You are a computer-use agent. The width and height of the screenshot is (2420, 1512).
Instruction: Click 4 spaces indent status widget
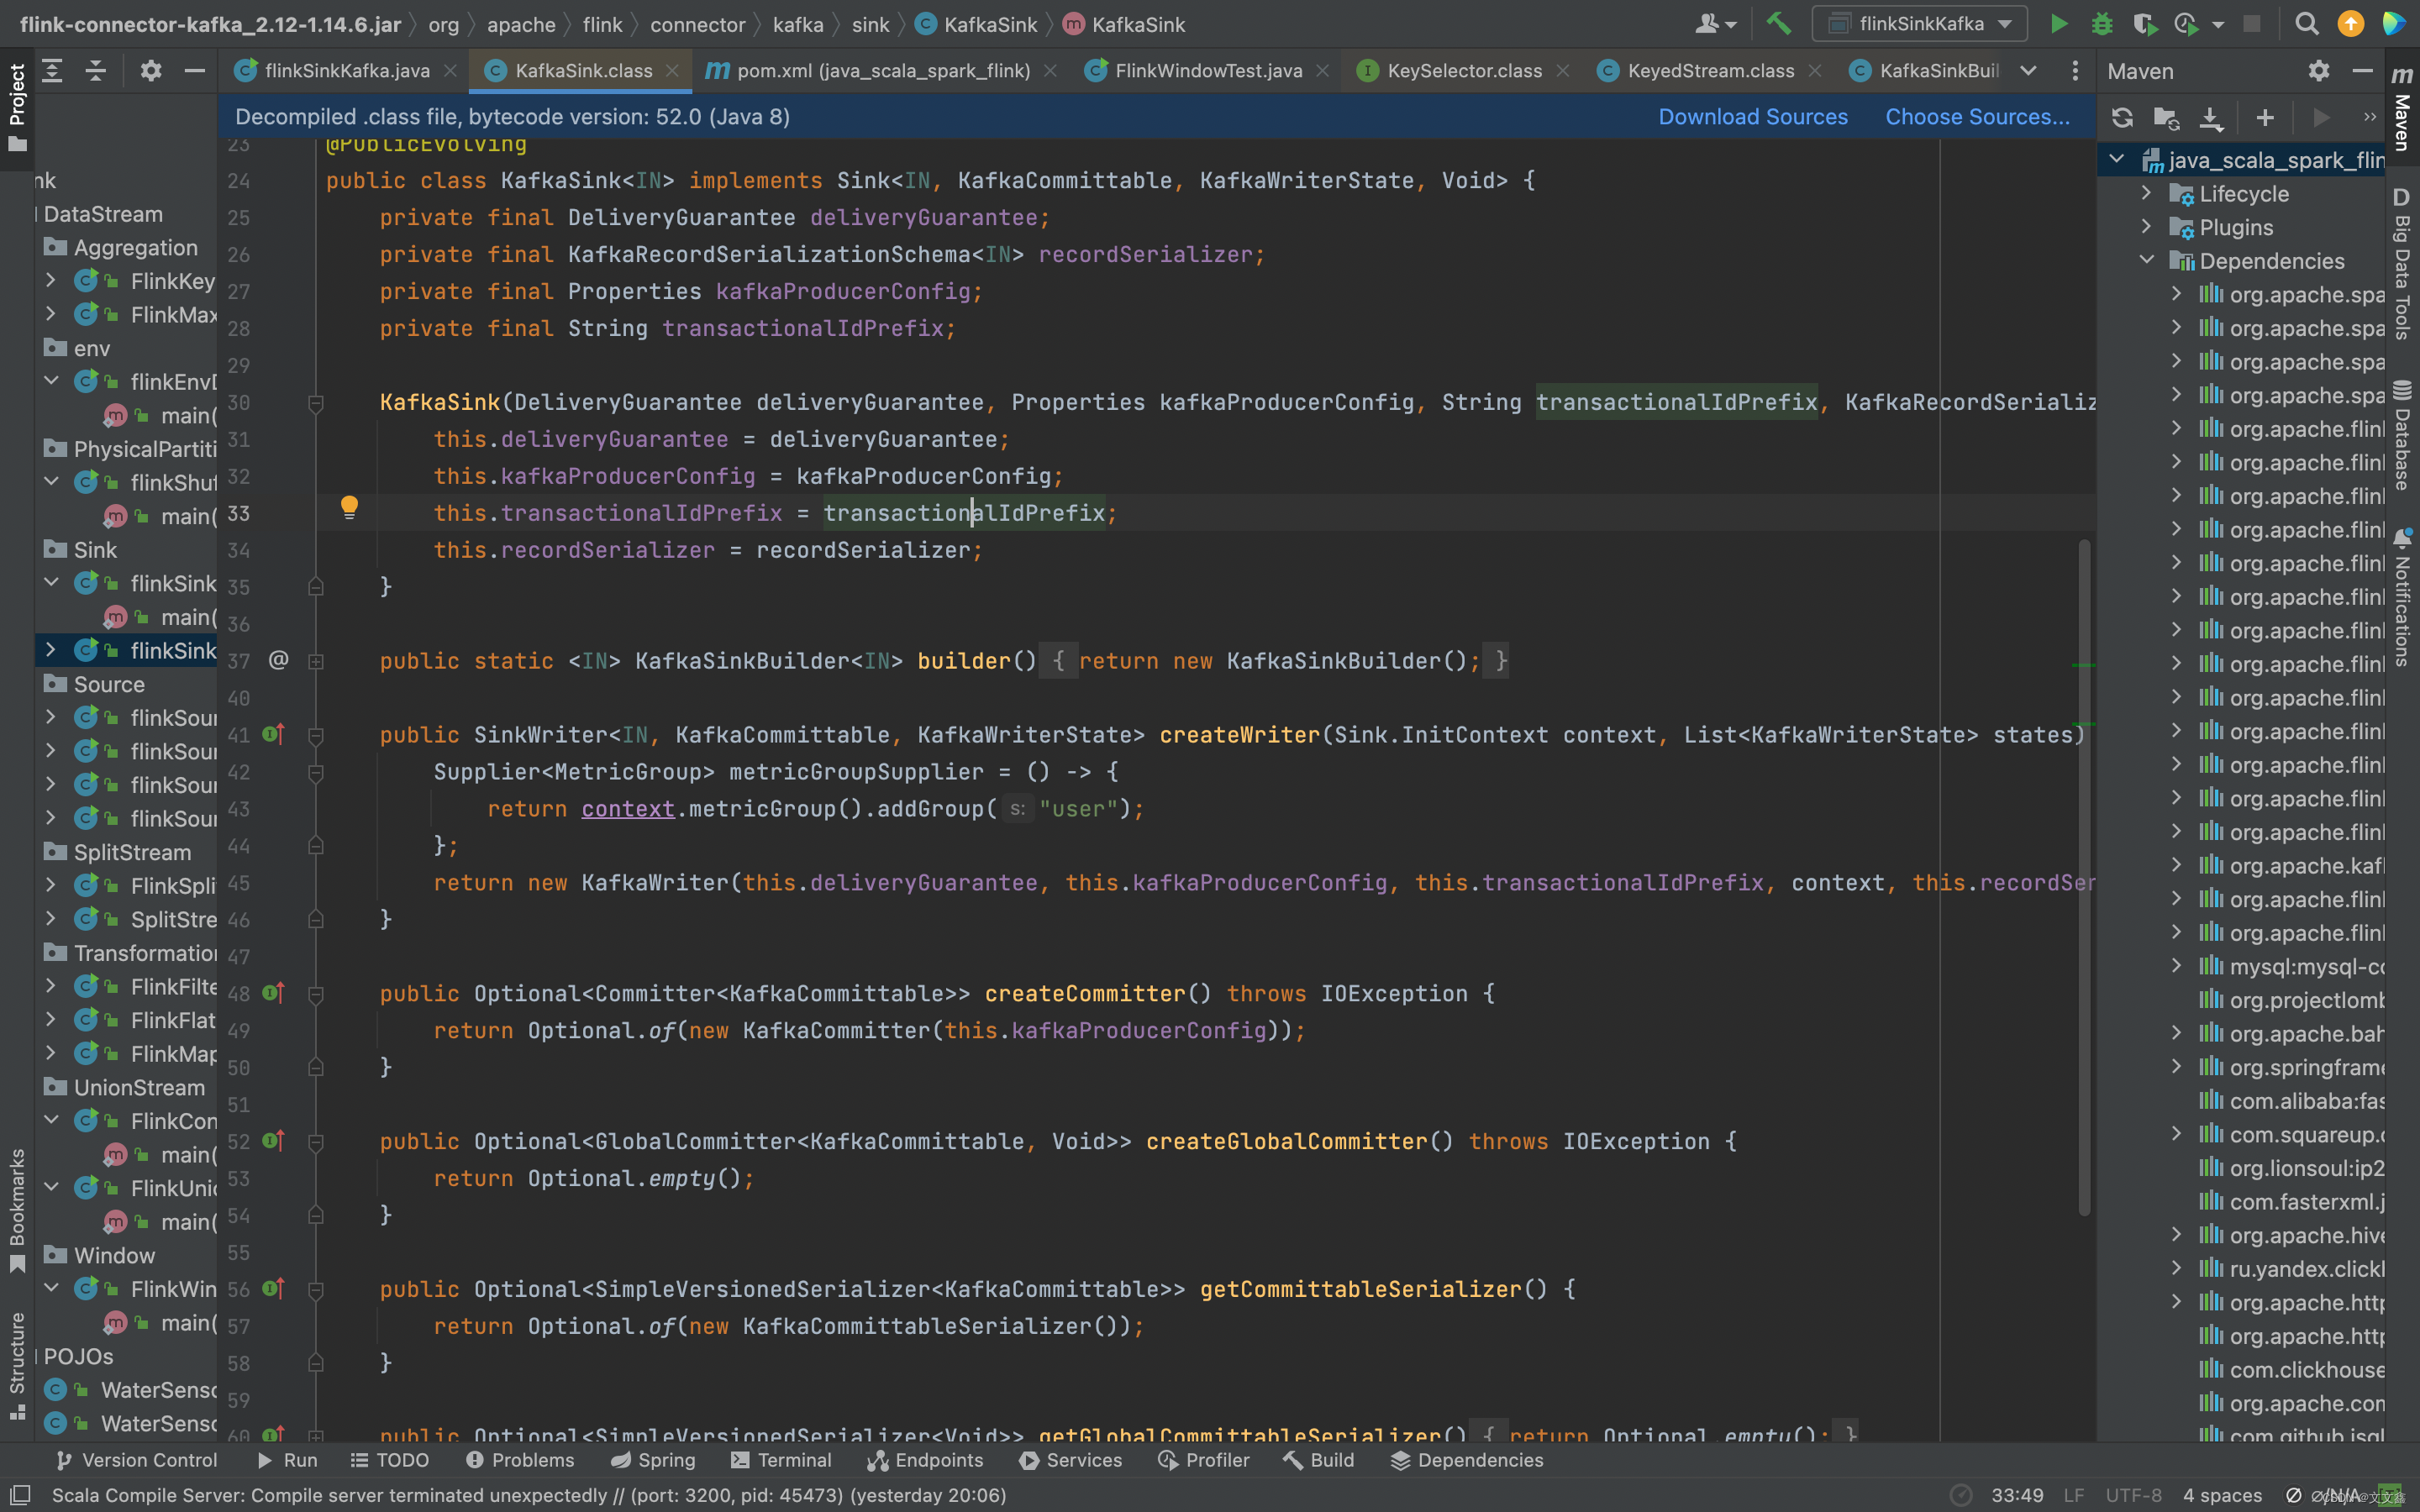point(2222,1495)
